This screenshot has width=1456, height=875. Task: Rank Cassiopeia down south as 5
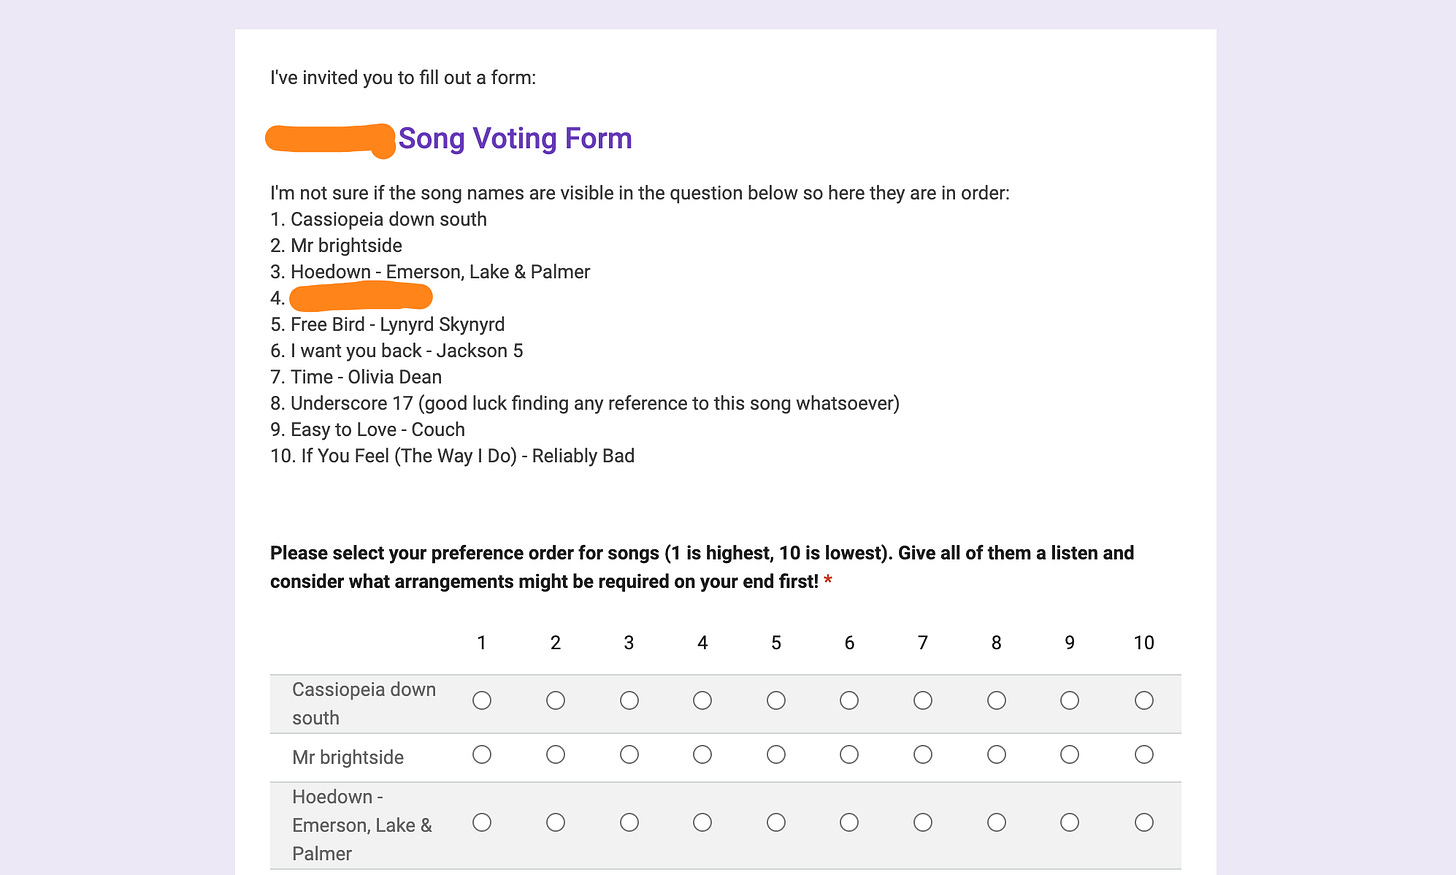tap(776, 701)
